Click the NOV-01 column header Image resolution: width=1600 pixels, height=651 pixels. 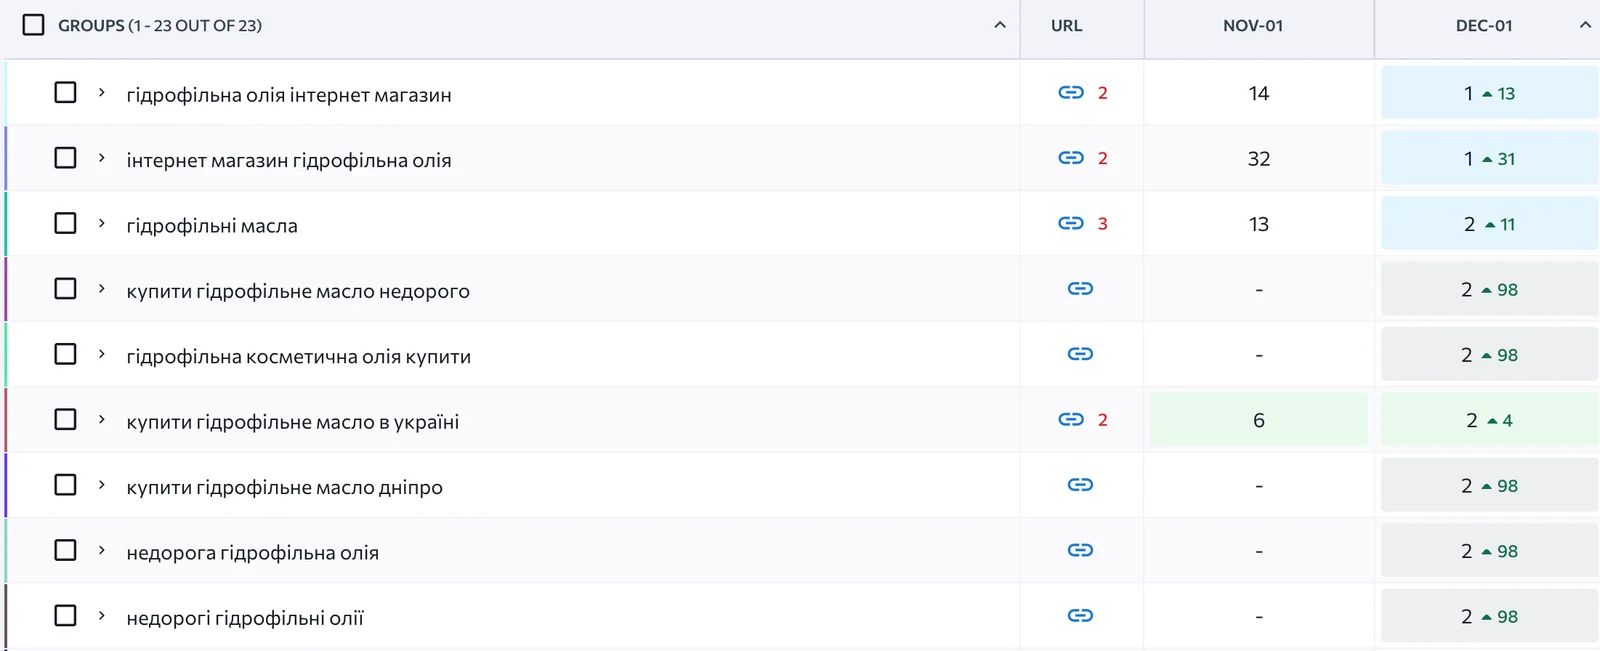tap(1253, 26)
